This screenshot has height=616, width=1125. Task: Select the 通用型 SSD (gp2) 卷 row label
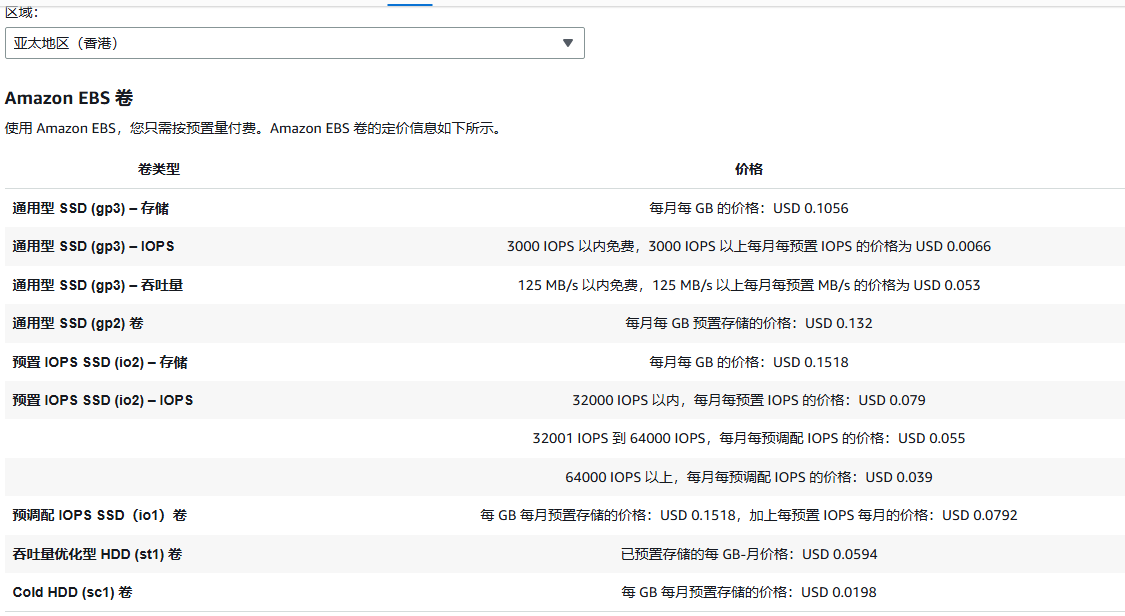tap(77, 323)
